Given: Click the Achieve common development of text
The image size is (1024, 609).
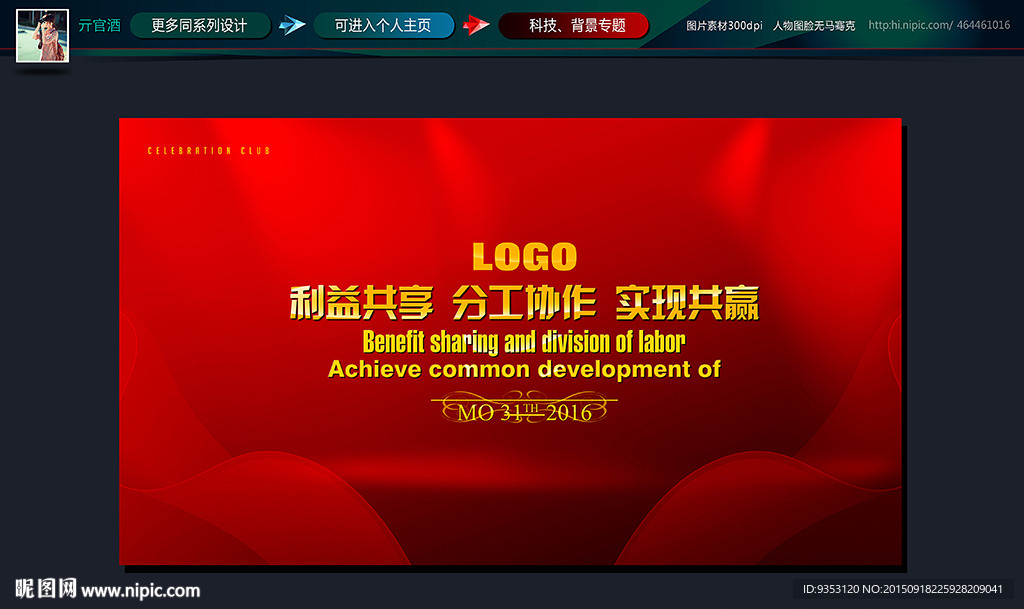Looking at the screenshot, I should [x=524, y=369].
